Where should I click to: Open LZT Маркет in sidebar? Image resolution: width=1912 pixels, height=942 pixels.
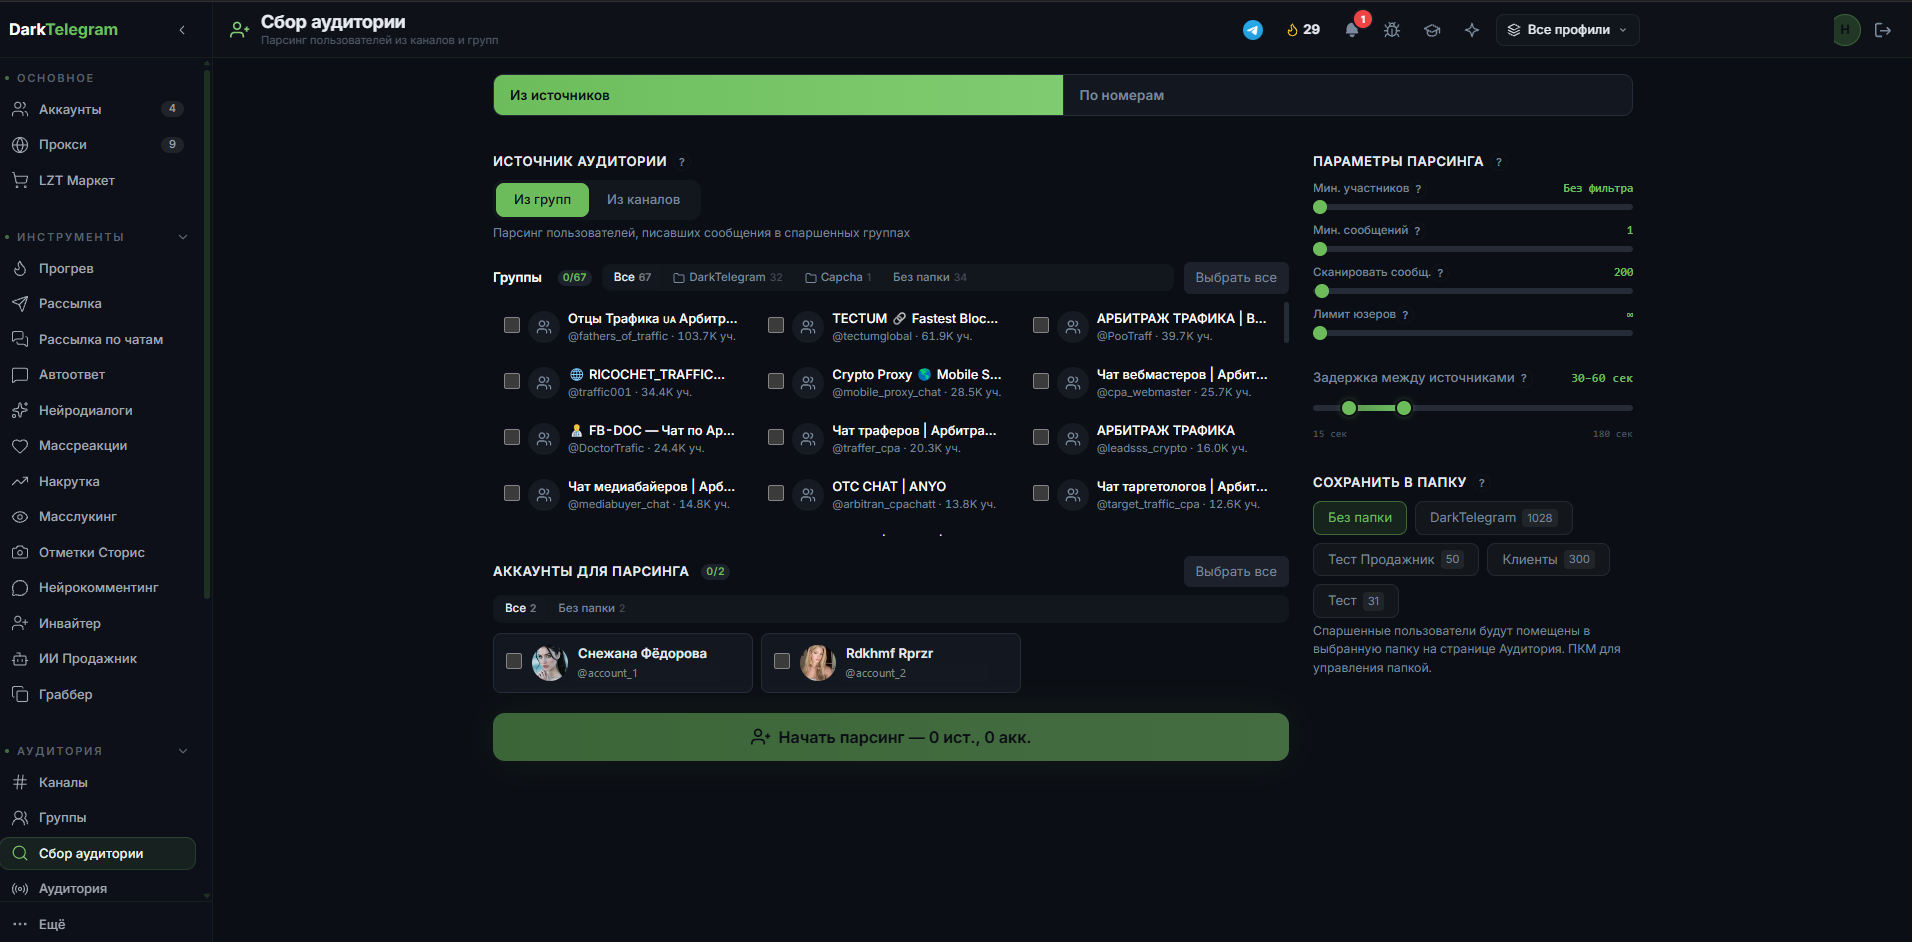point(98,180)
